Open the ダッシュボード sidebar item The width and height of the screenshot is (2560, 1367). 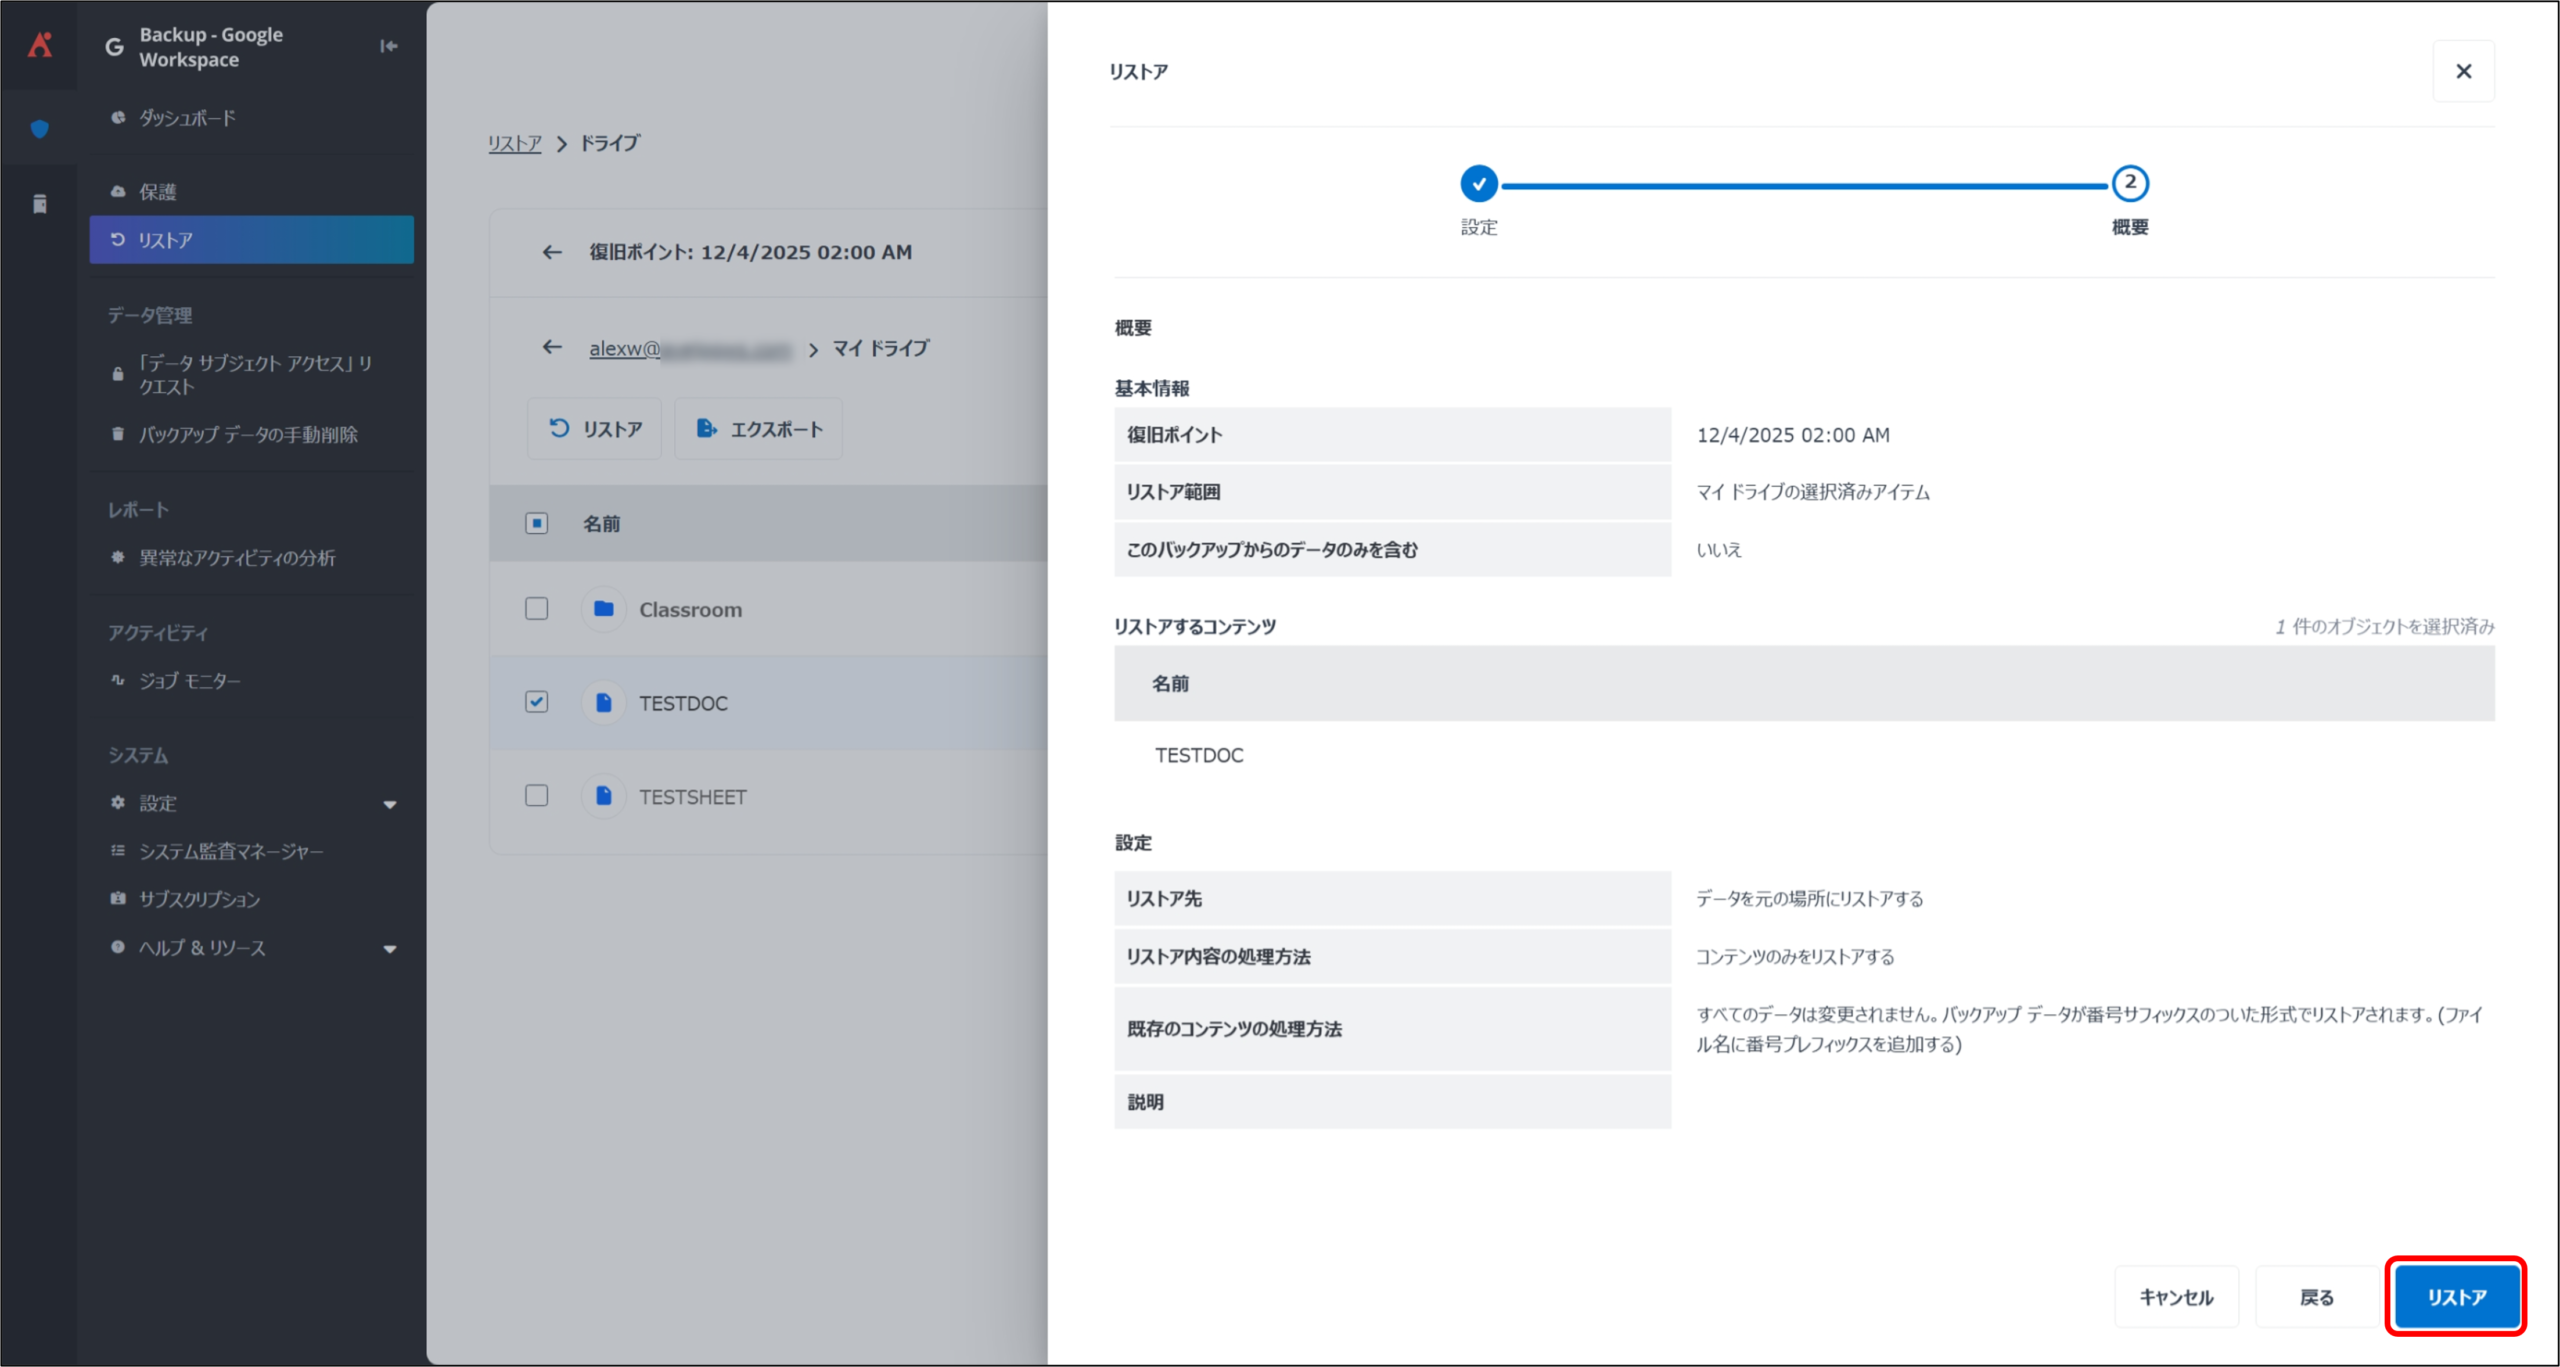[187, 118]
